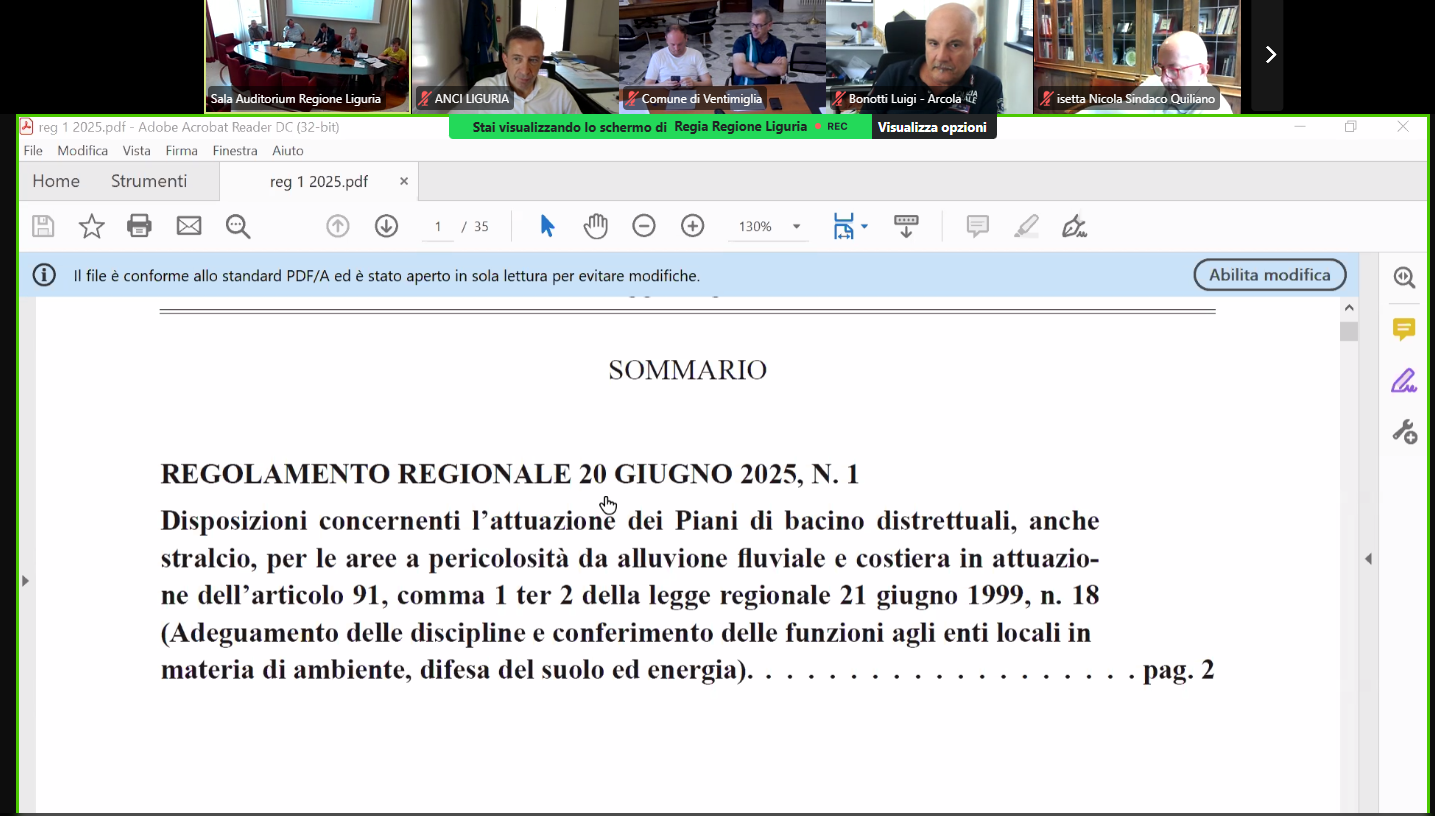
Task: Click the document vertical scrollbar thumb
Action: coord(1349,332)
